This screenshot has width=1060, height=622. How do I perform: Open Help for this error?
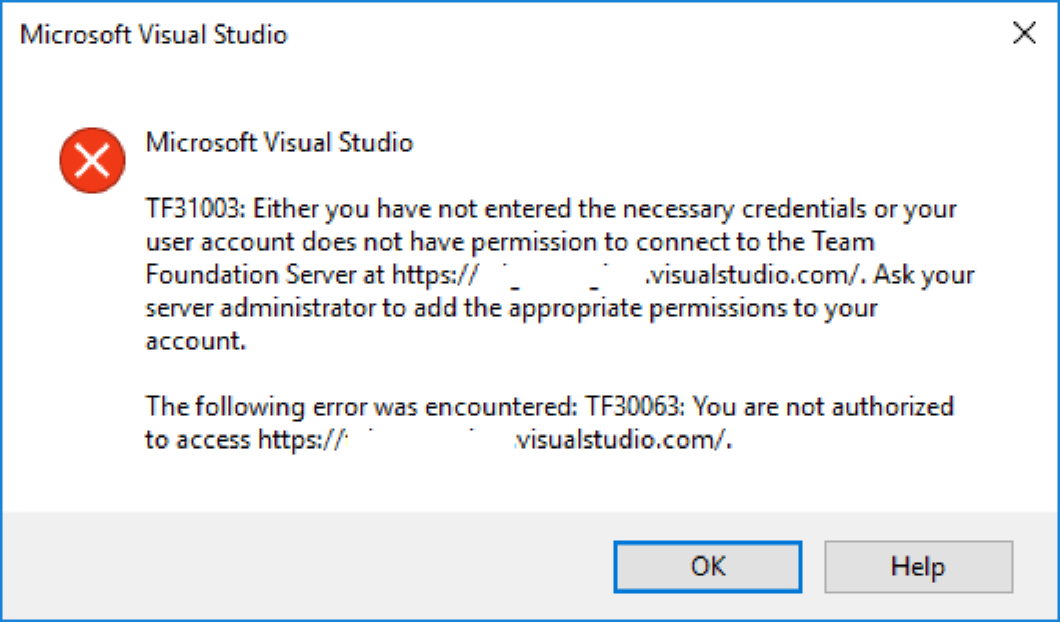click(x=917, y=567)
